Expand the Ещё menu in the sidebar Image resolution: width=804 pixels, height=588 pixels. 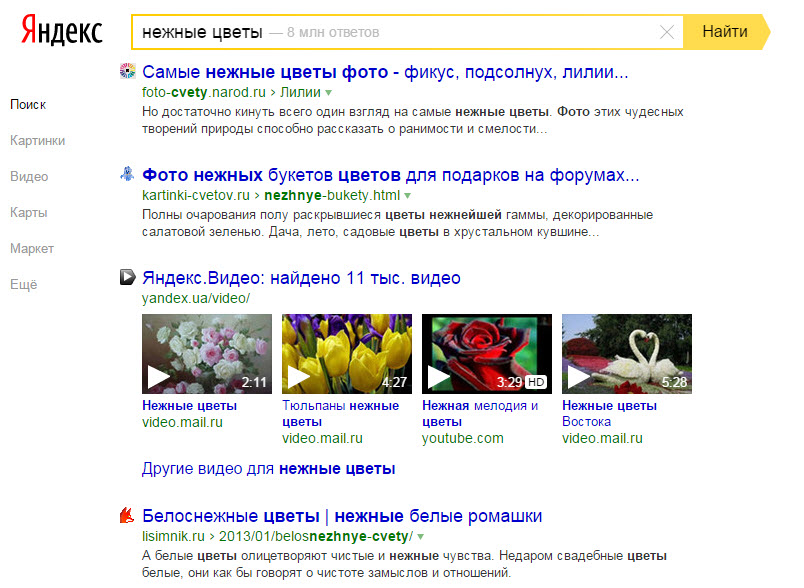click(24, 285)
